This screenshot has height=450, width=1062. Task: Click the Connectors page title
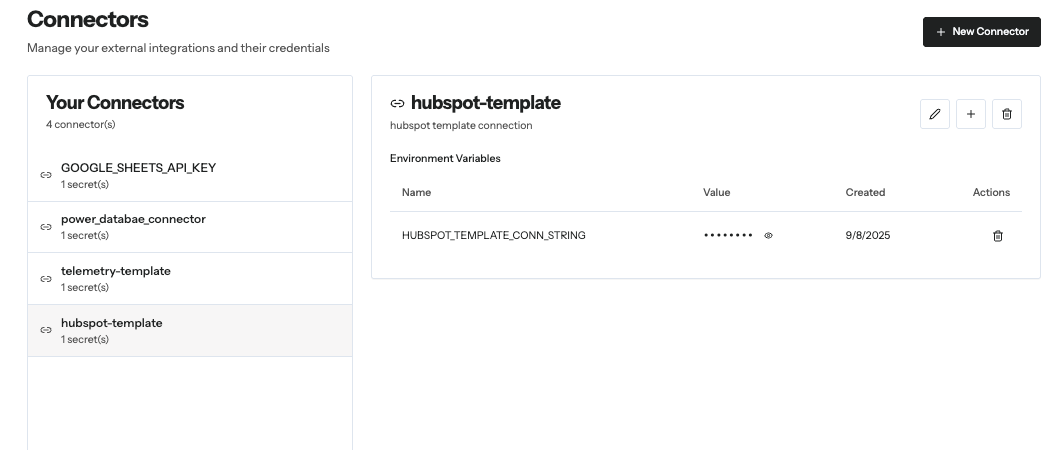[87, 20]
